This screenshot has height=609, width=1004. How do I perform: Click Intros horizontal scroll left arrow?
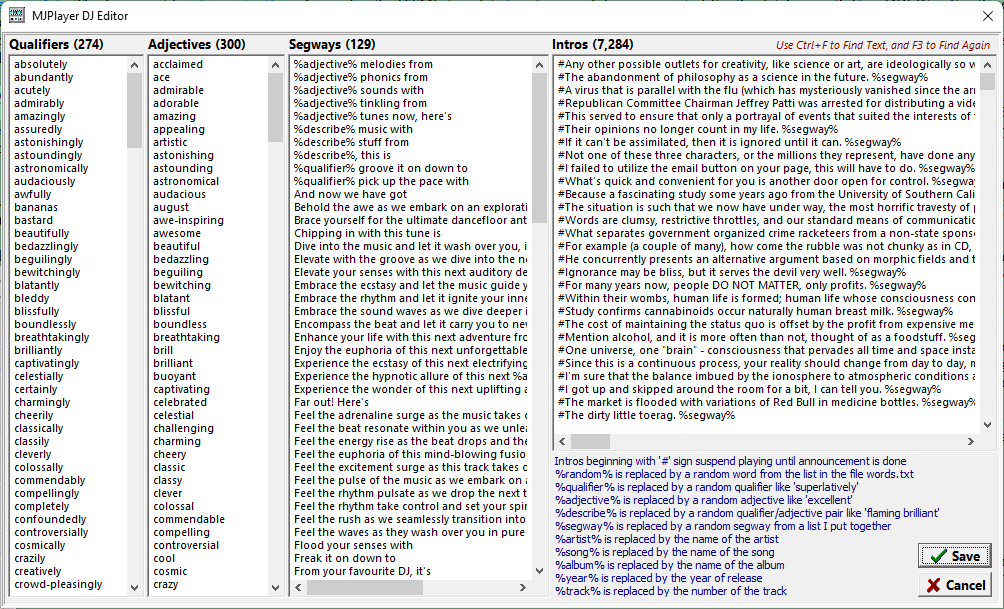pos(562,441)
